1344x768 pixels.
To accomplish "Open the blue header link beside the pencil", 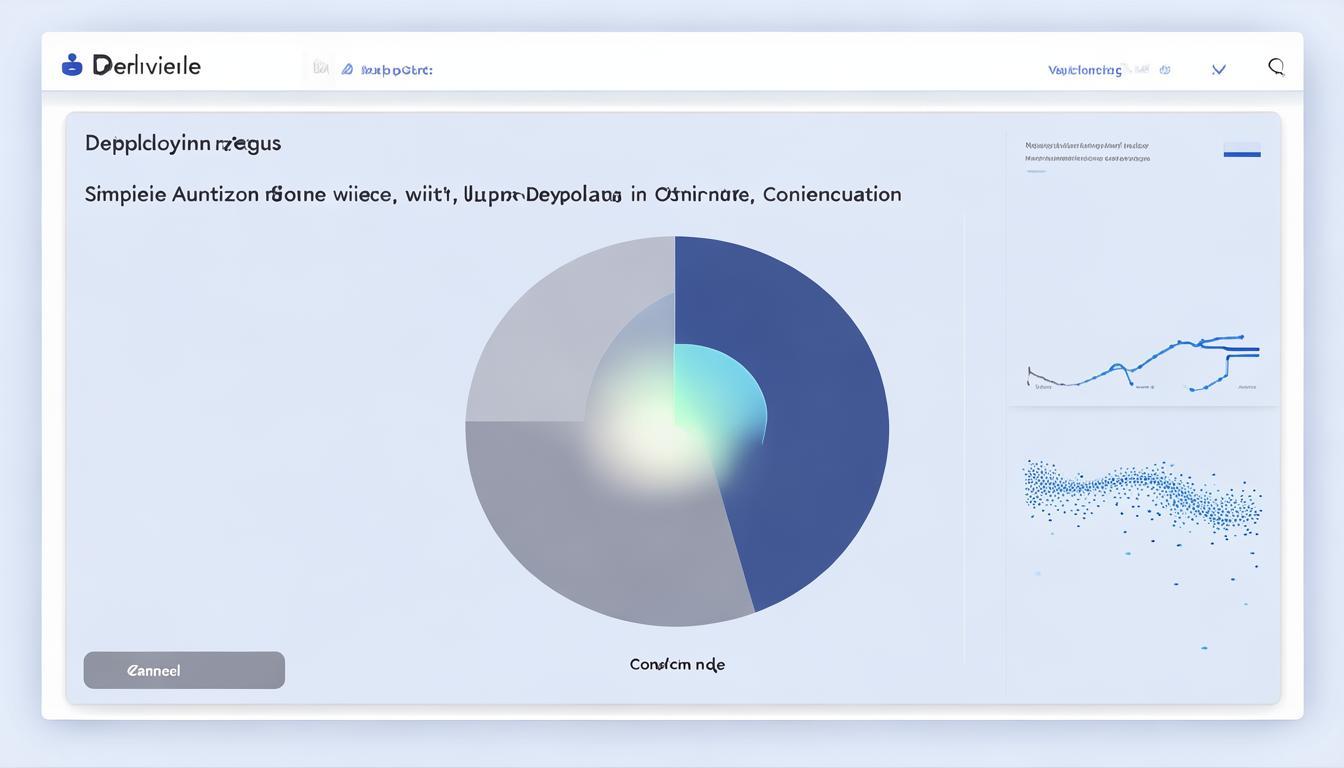I will (397, 70).
